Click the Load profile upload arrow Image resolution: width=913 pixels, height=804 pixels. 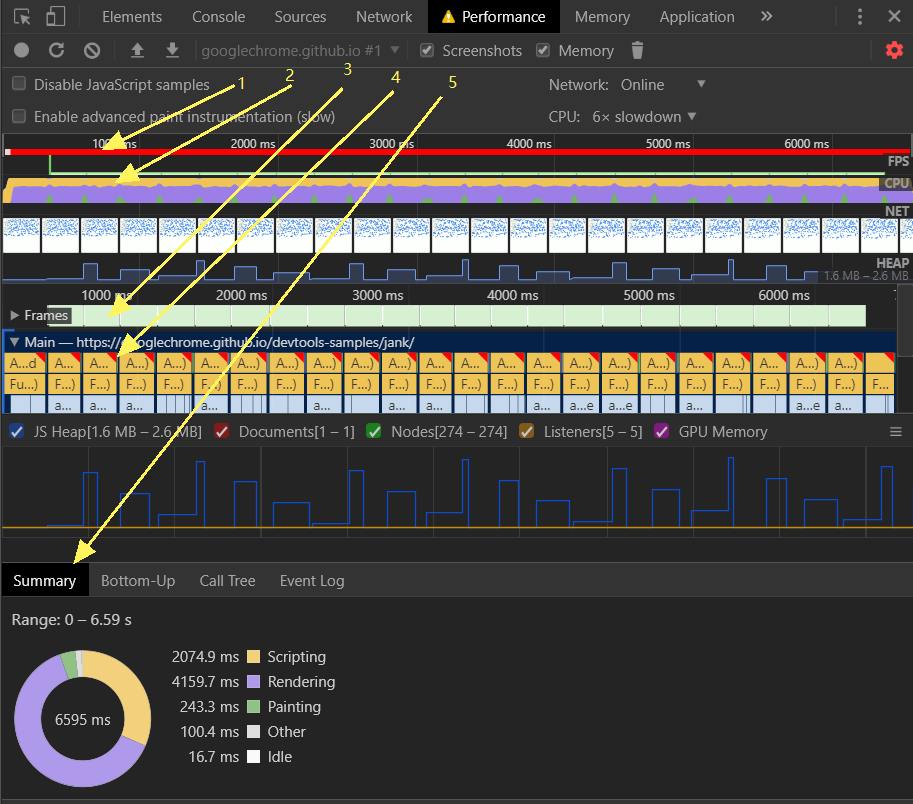138,50
